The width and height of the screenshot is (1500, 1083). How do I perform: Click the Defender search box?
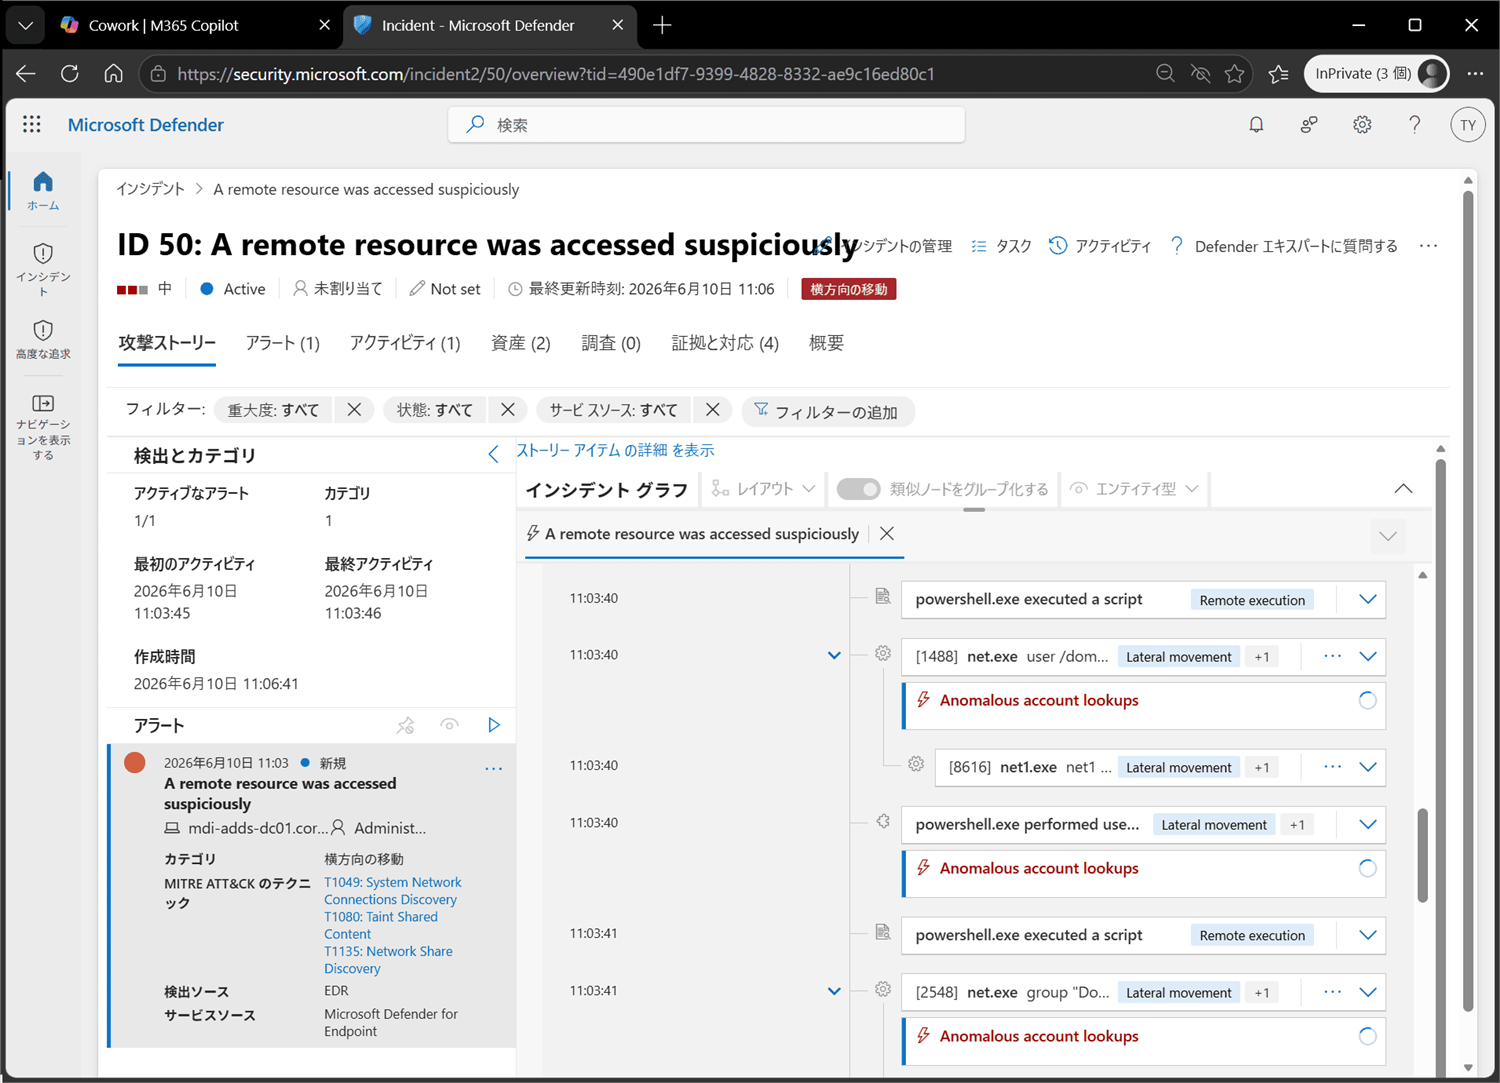coord(706,125)
